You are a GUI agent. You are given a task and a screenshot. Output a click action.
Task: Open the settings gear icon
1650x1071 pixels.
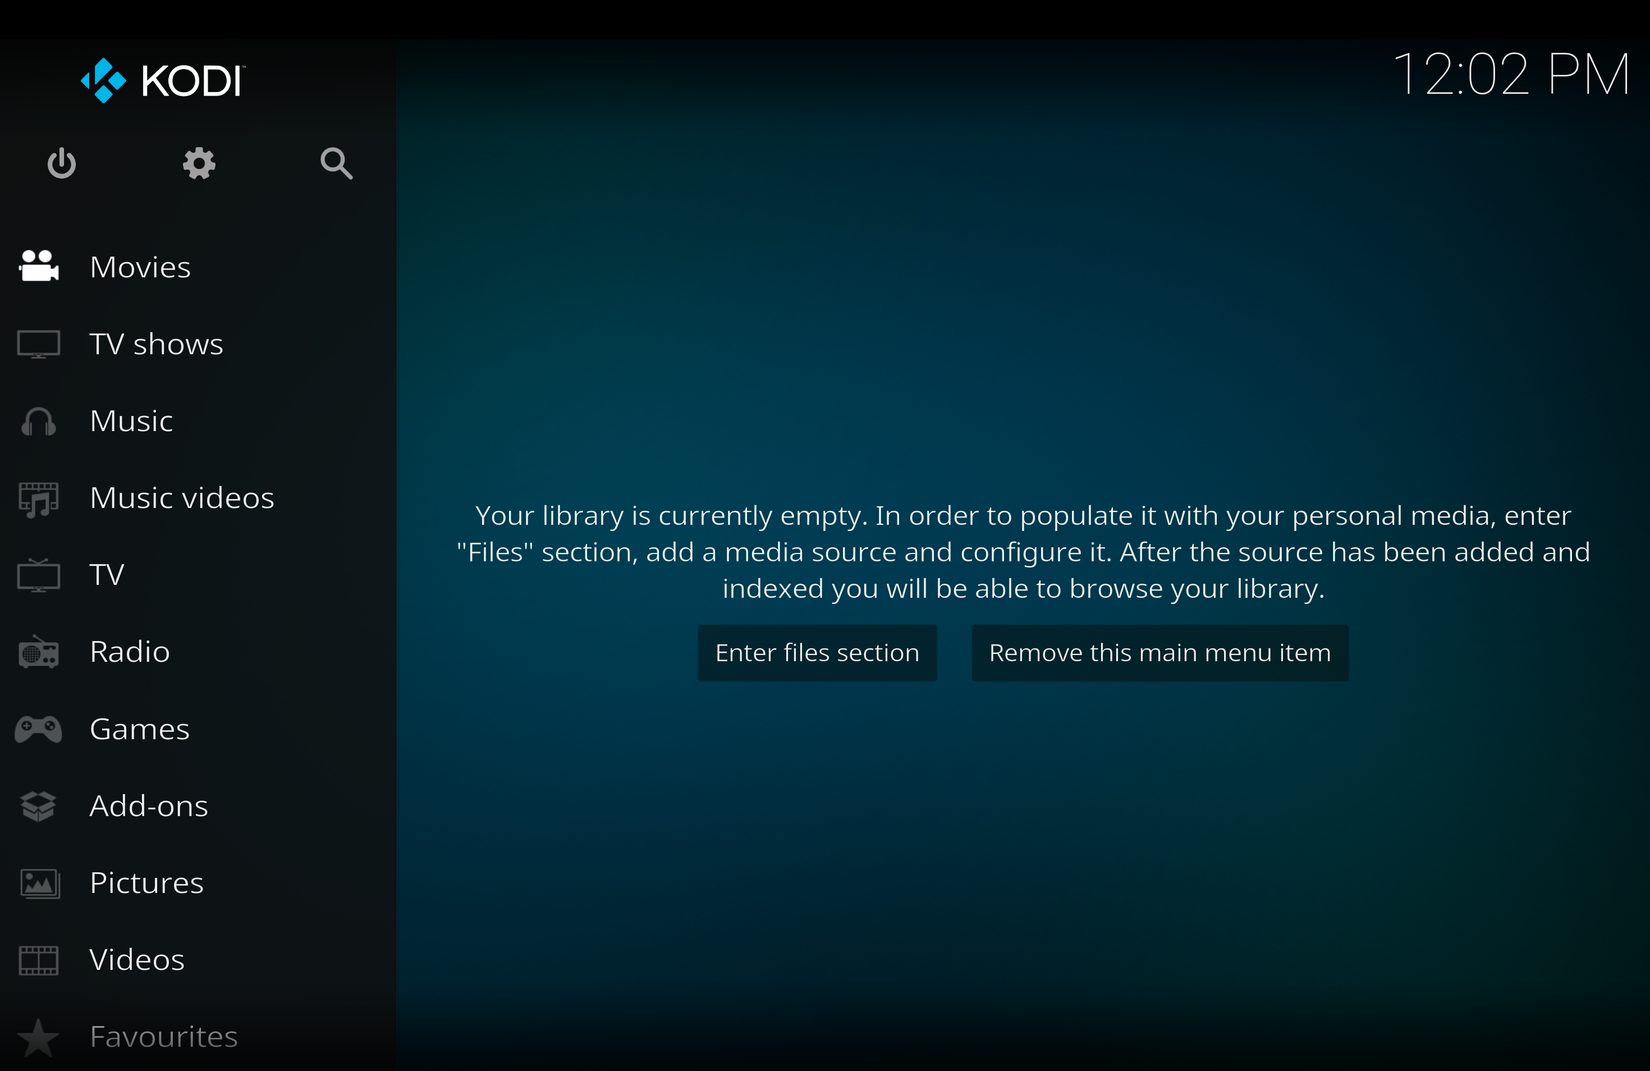tap(198, 164)
